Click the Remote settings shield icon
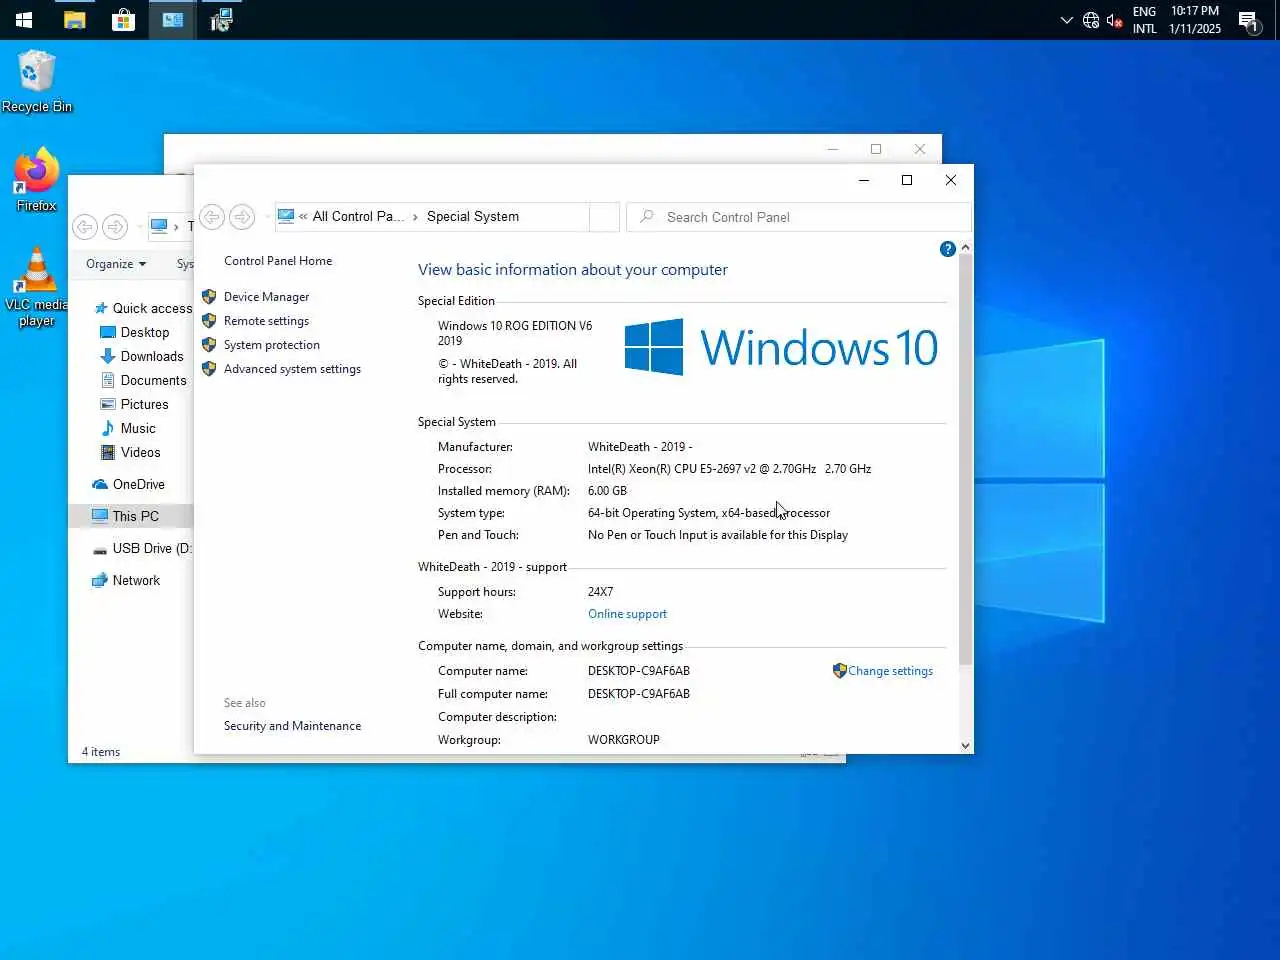 (209, 321)
